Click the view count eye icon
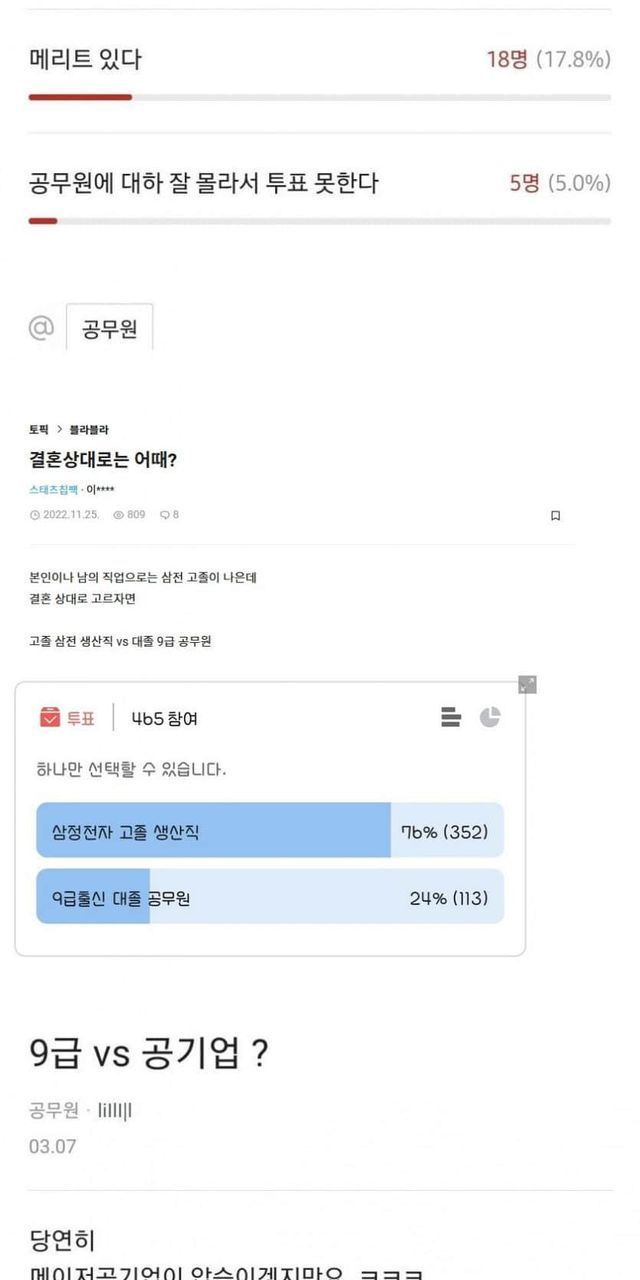The image size is (640, 1280). tap(118, 515)
